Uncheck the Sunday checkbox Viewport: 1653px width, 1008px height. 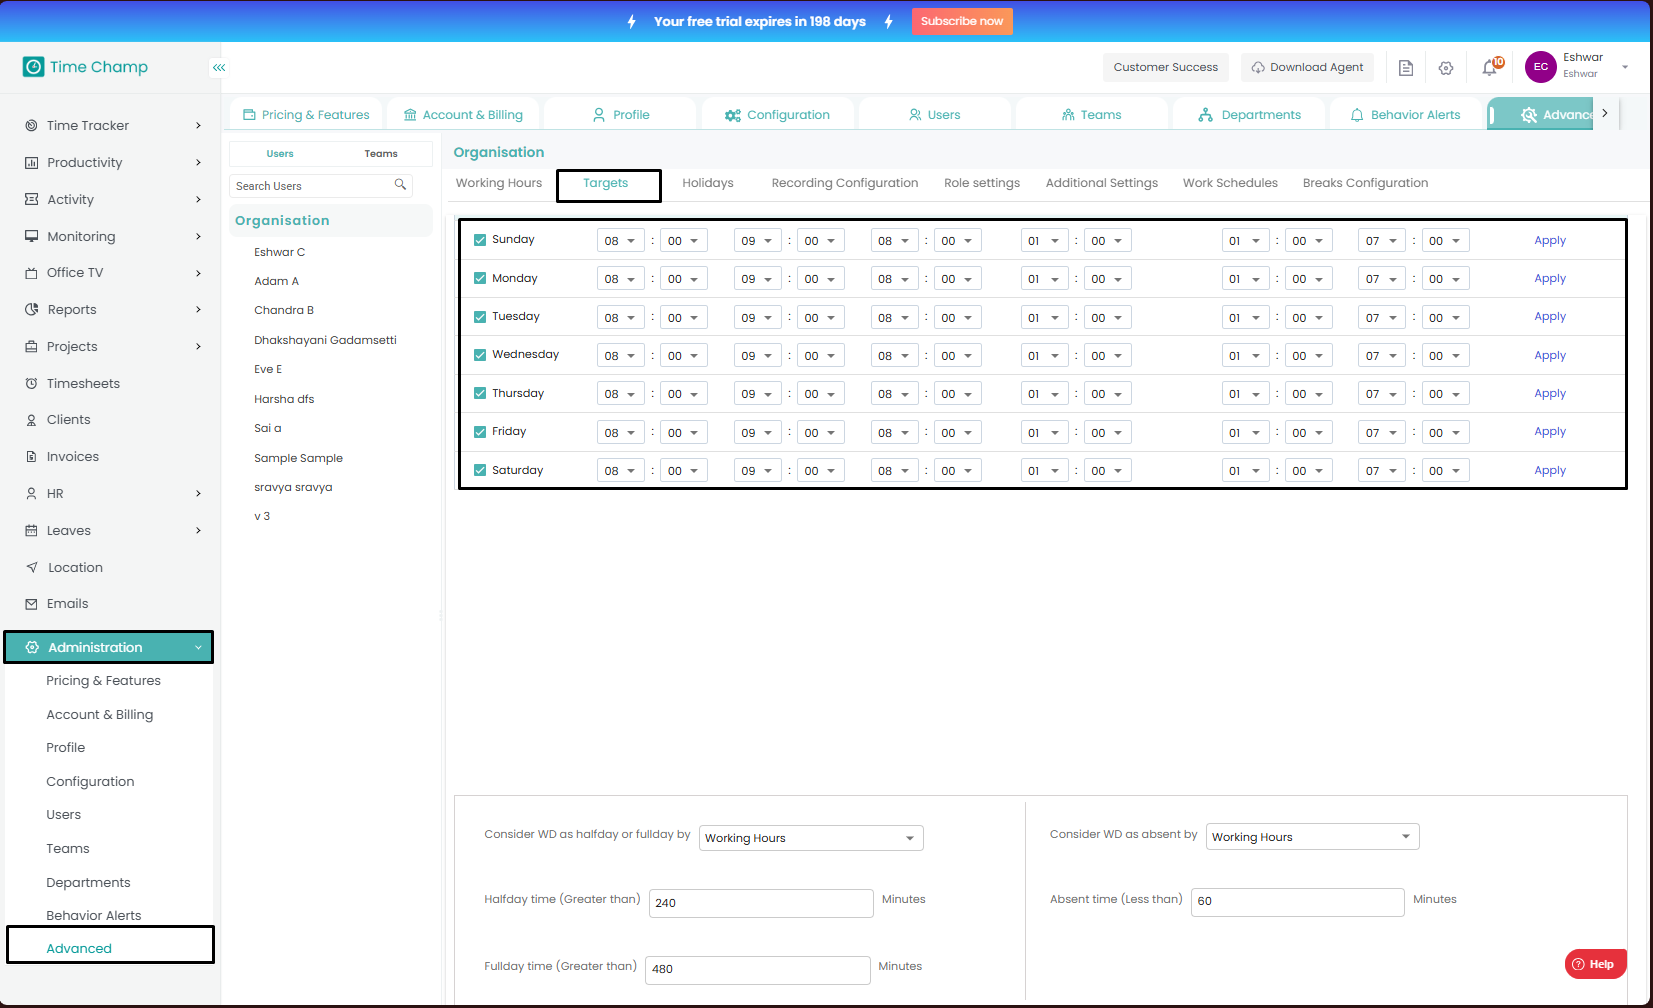(480, 240)
